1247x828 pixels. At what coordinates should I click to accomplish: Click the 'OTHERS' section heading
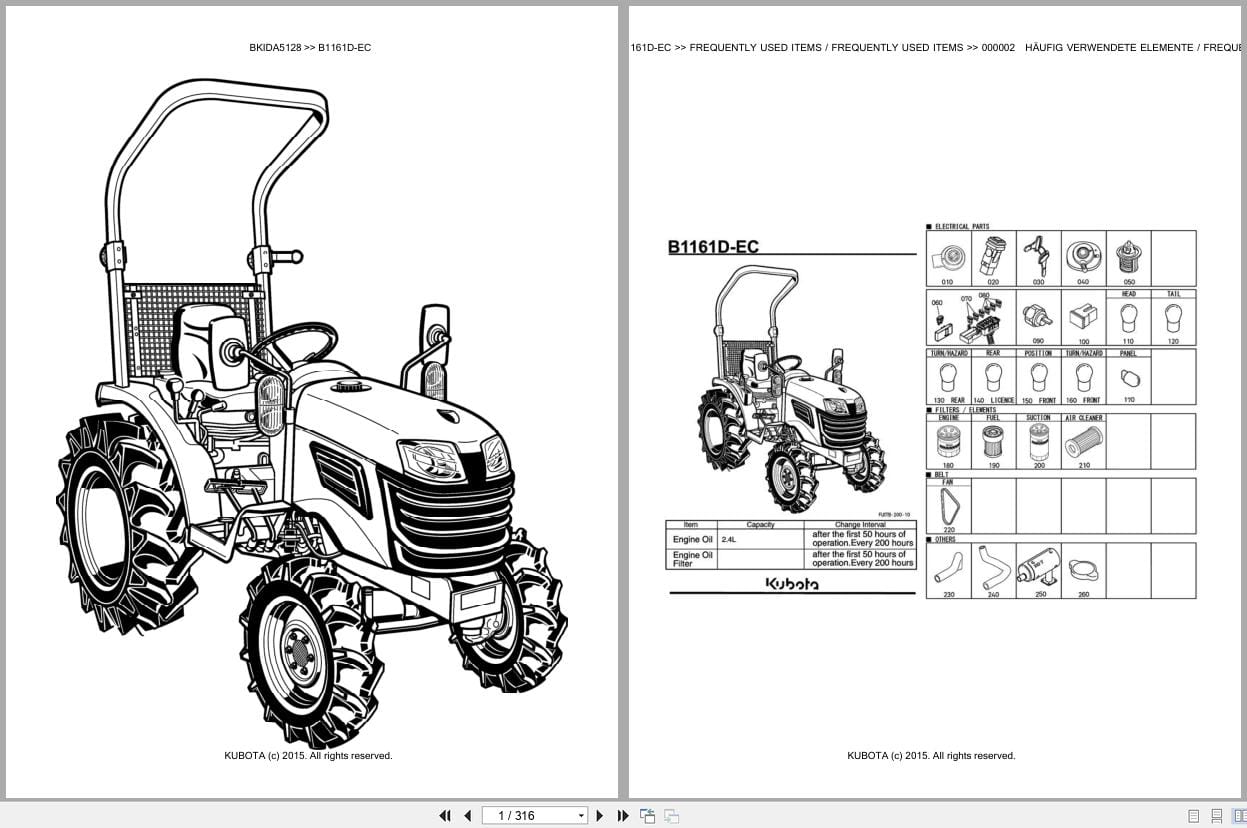(945, 539)
